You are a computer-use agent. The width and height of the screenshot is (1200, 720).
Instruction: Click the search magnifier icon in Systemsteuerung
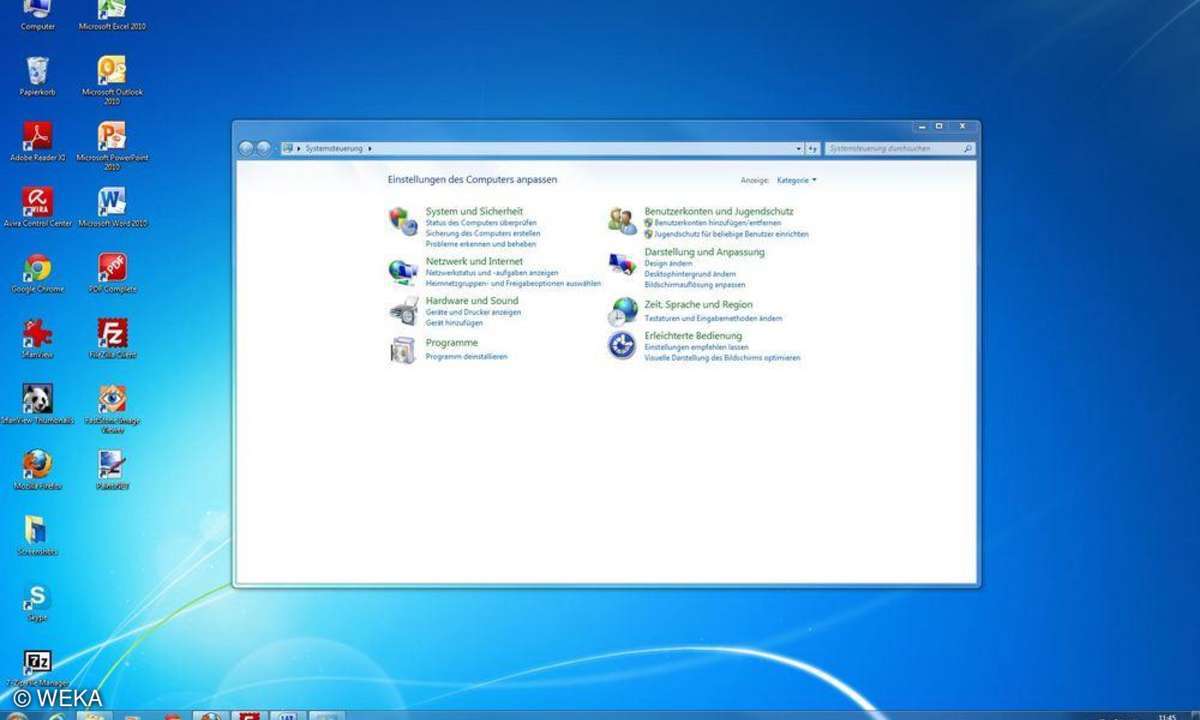pos(967,148)
